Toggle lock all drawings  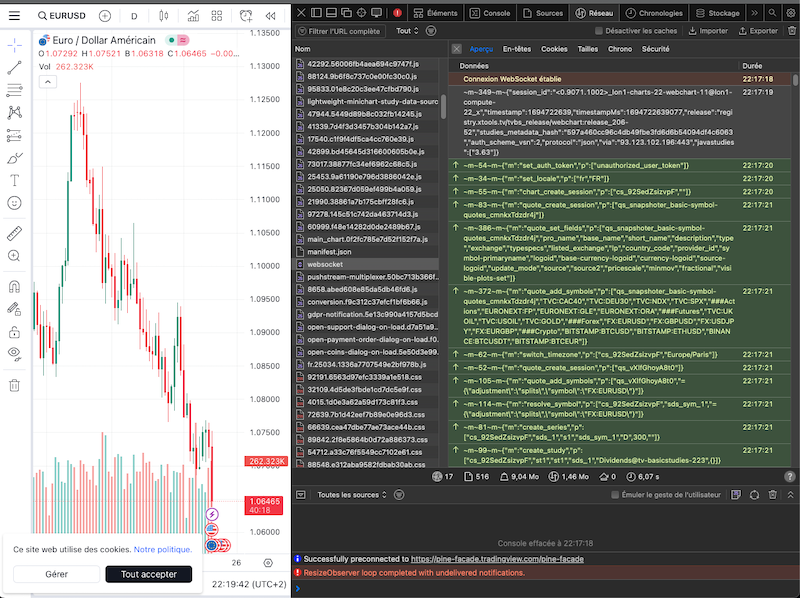click(14, 332)
